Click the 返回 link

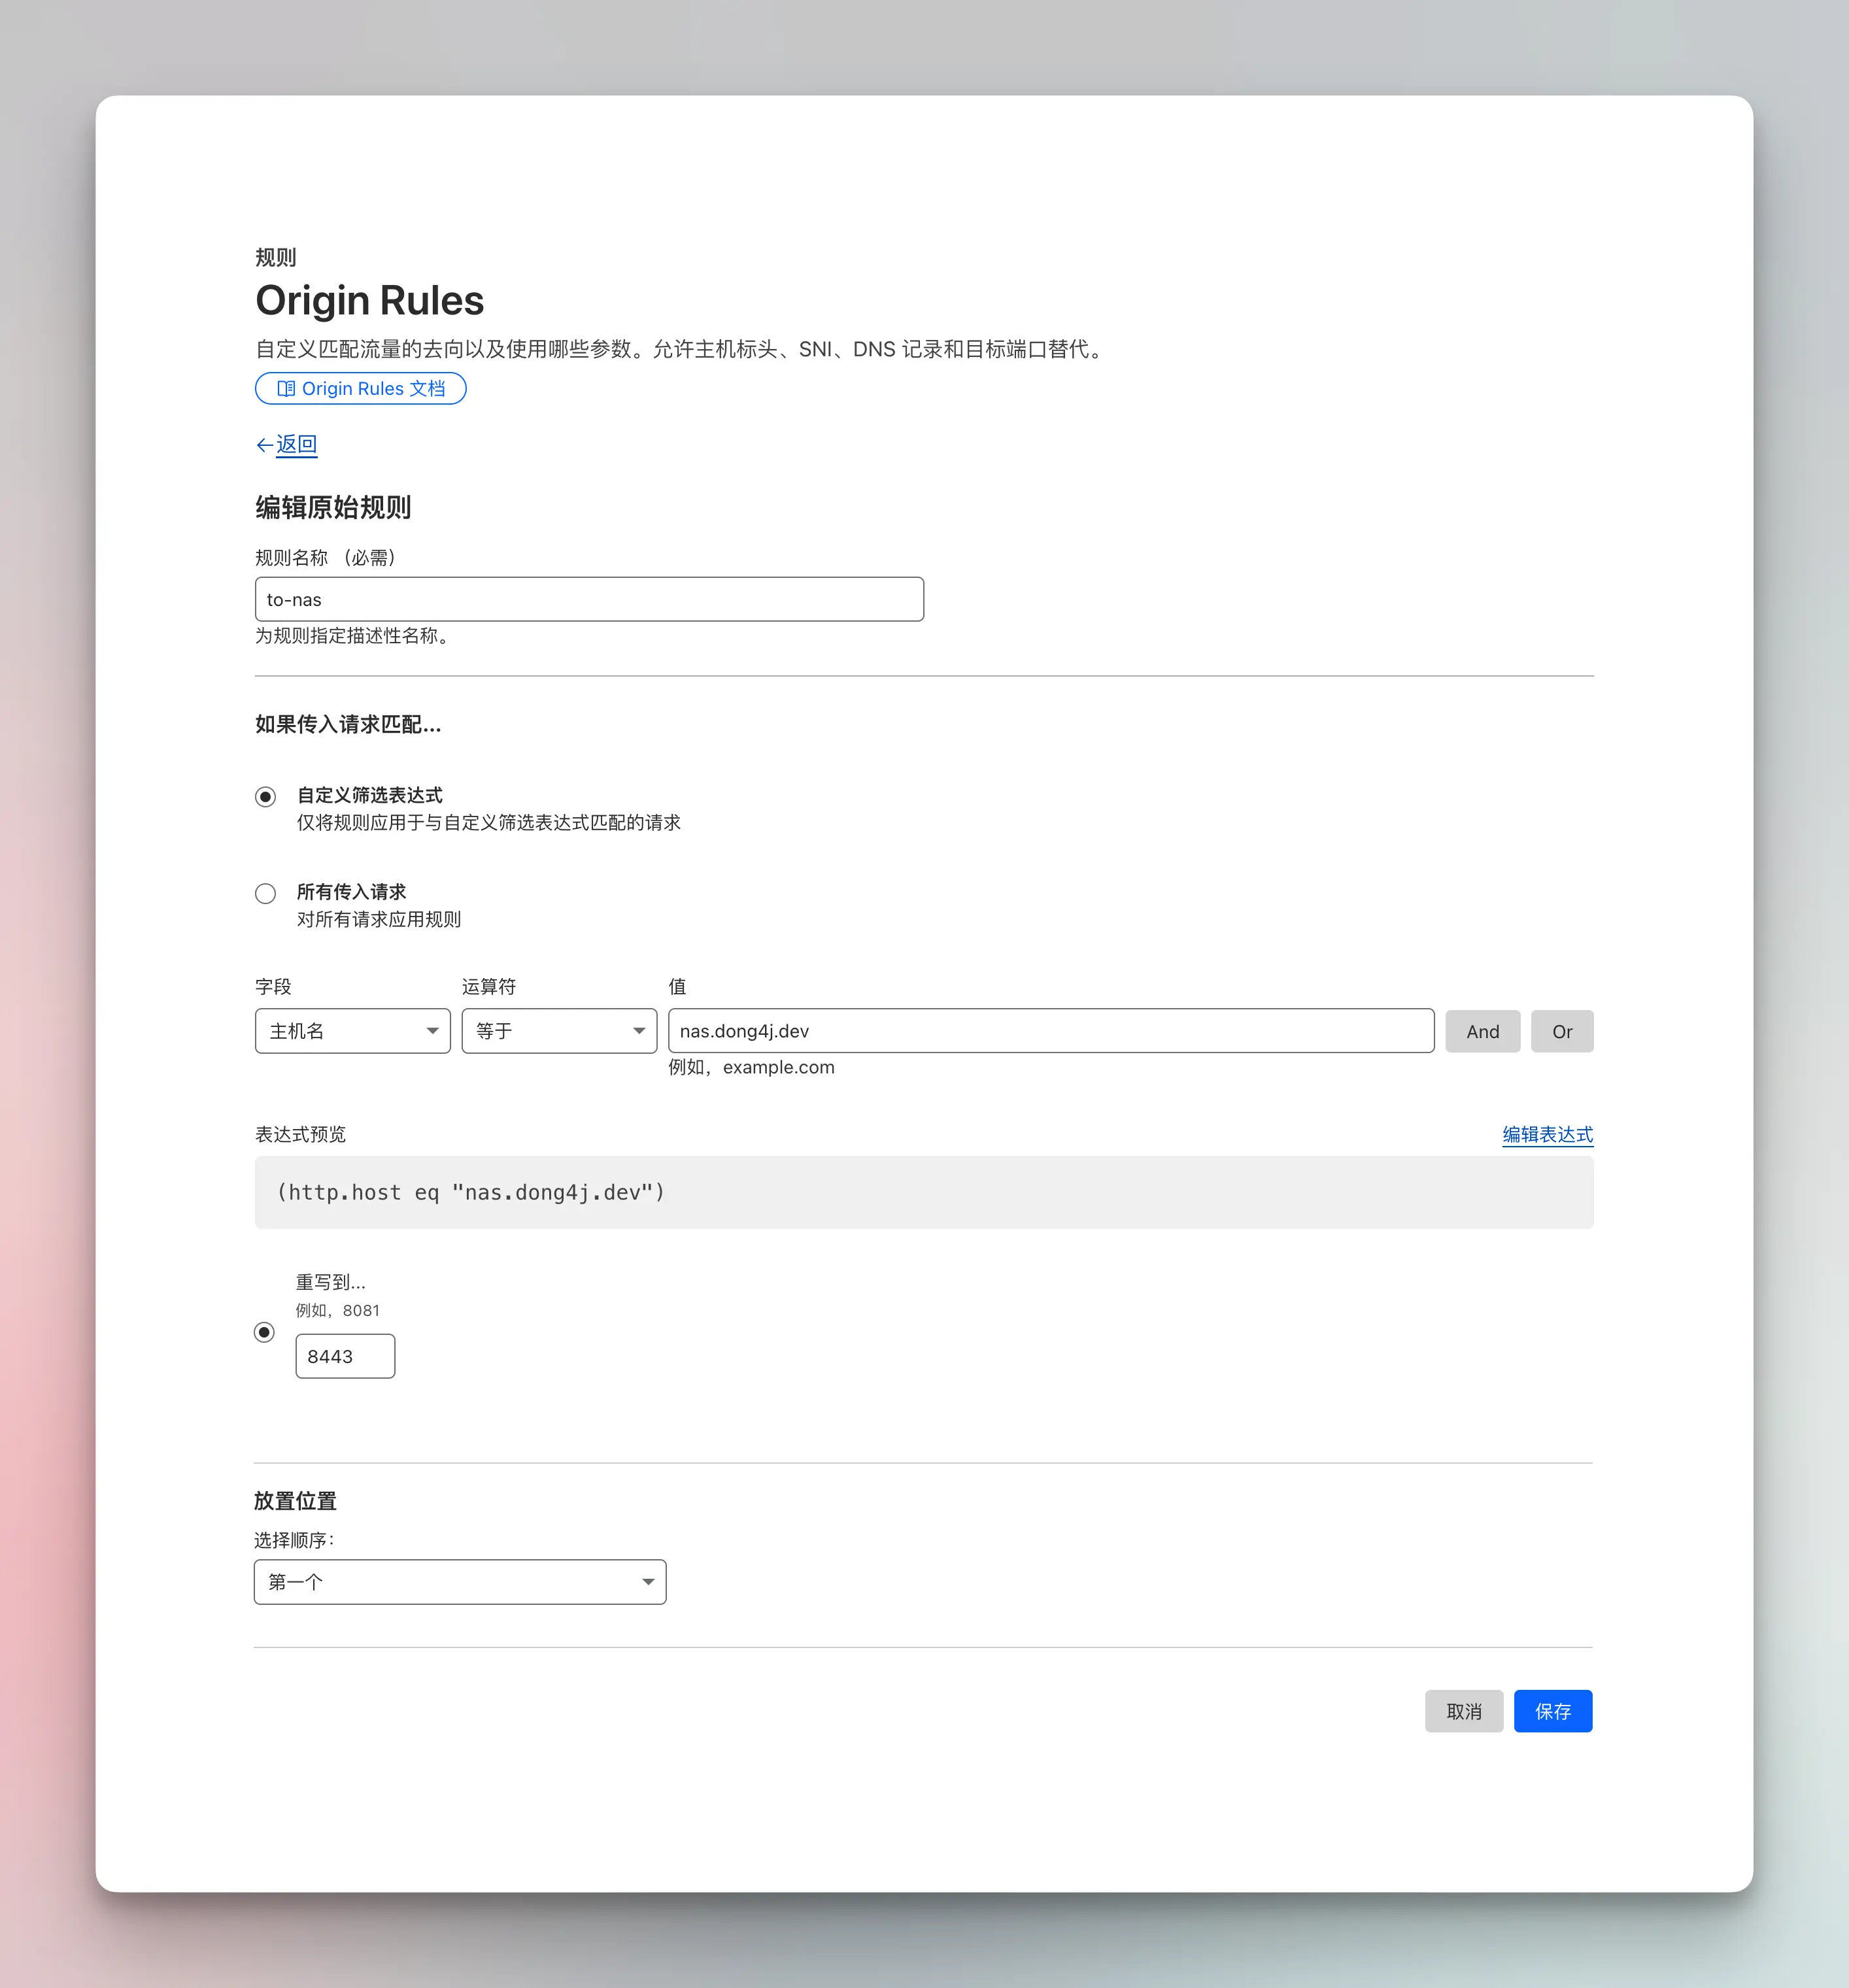pyautogui.click(x=297, y=444)
